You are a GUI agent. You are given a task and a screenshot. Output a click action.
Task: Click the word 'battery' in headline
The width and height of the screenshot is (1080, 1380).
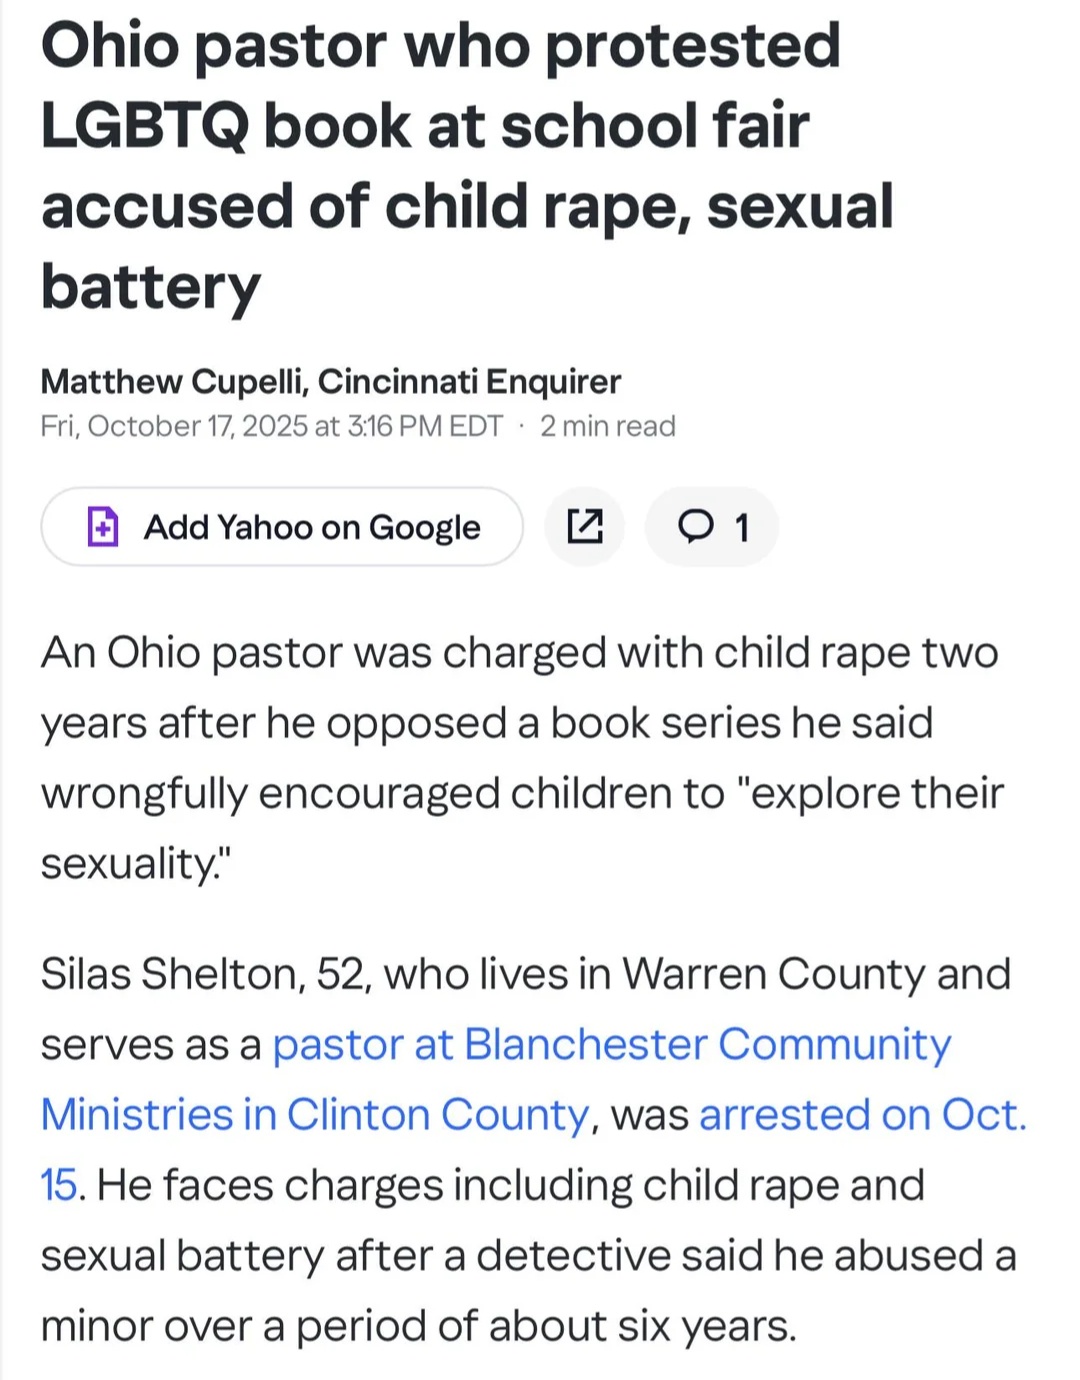(x=150, y=287)
